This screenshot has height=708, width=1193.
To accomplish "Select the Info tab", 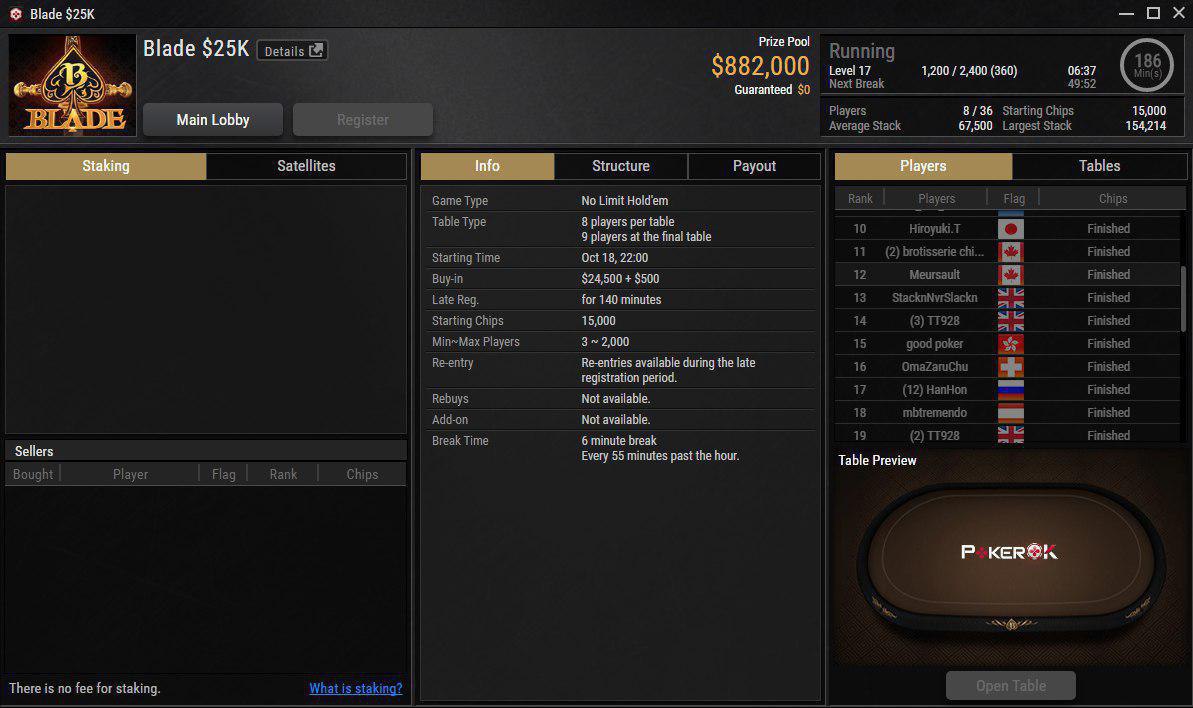I will [487, 166].
